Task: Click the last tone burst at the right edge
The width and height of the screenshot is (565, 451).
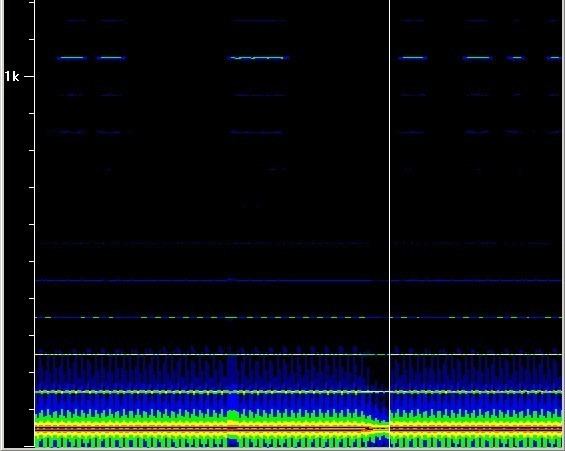Action: tap(554, 58)
